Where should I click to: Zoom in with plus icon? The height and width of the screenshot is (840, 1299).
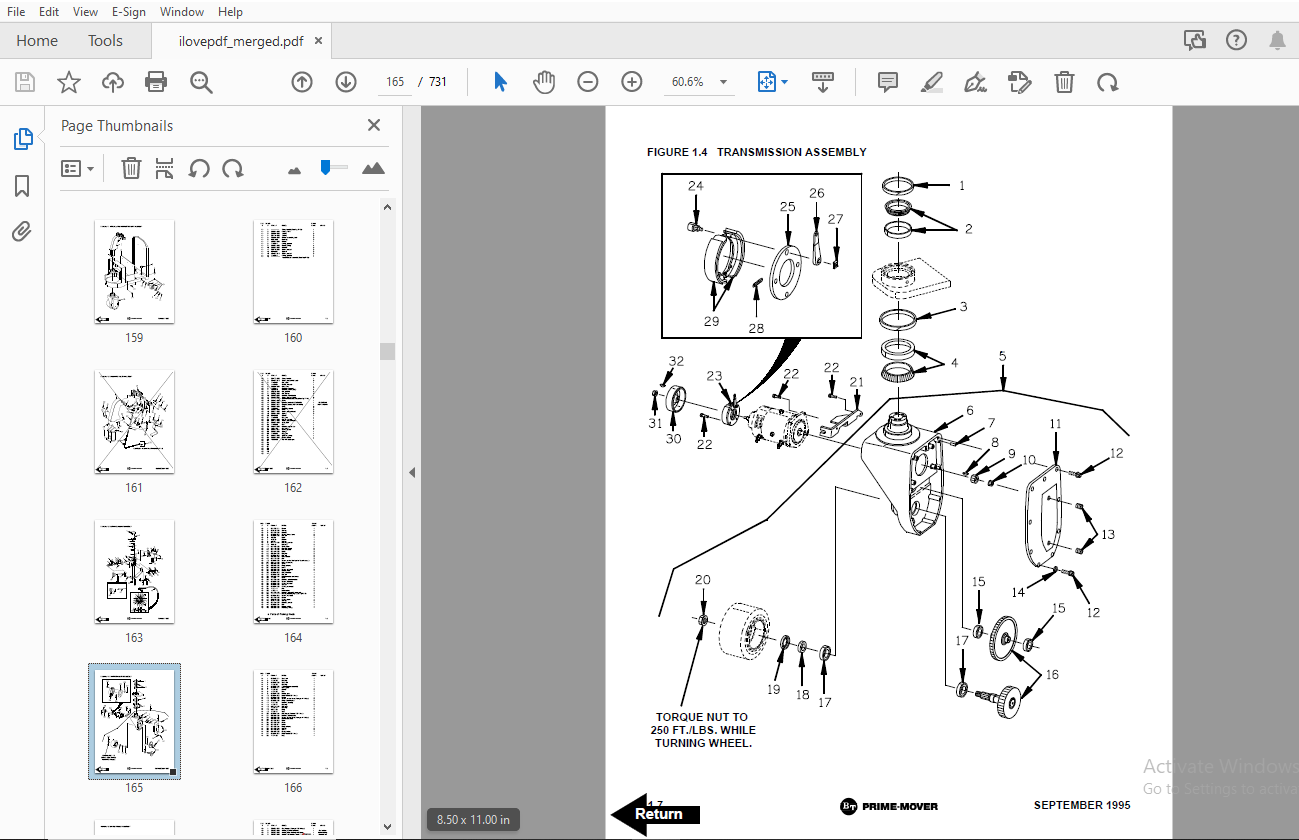632,82
